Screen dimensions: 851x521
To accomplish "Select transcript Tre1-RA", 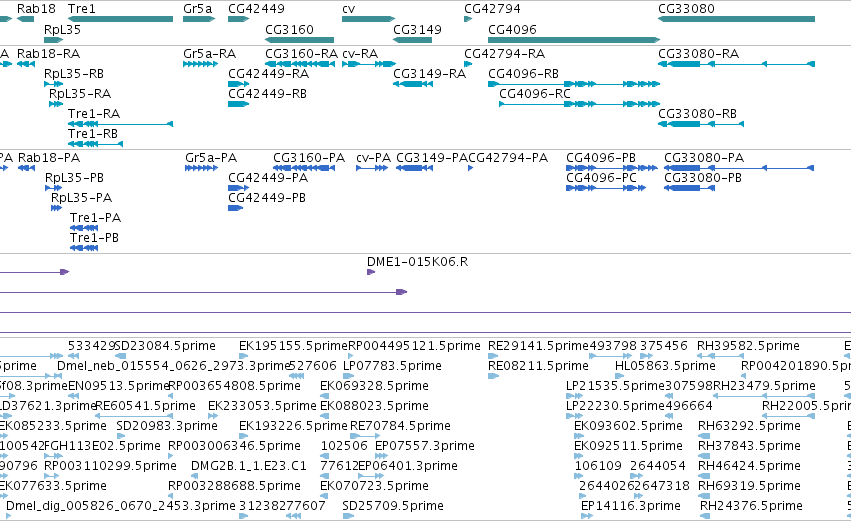I will [120, 124].
